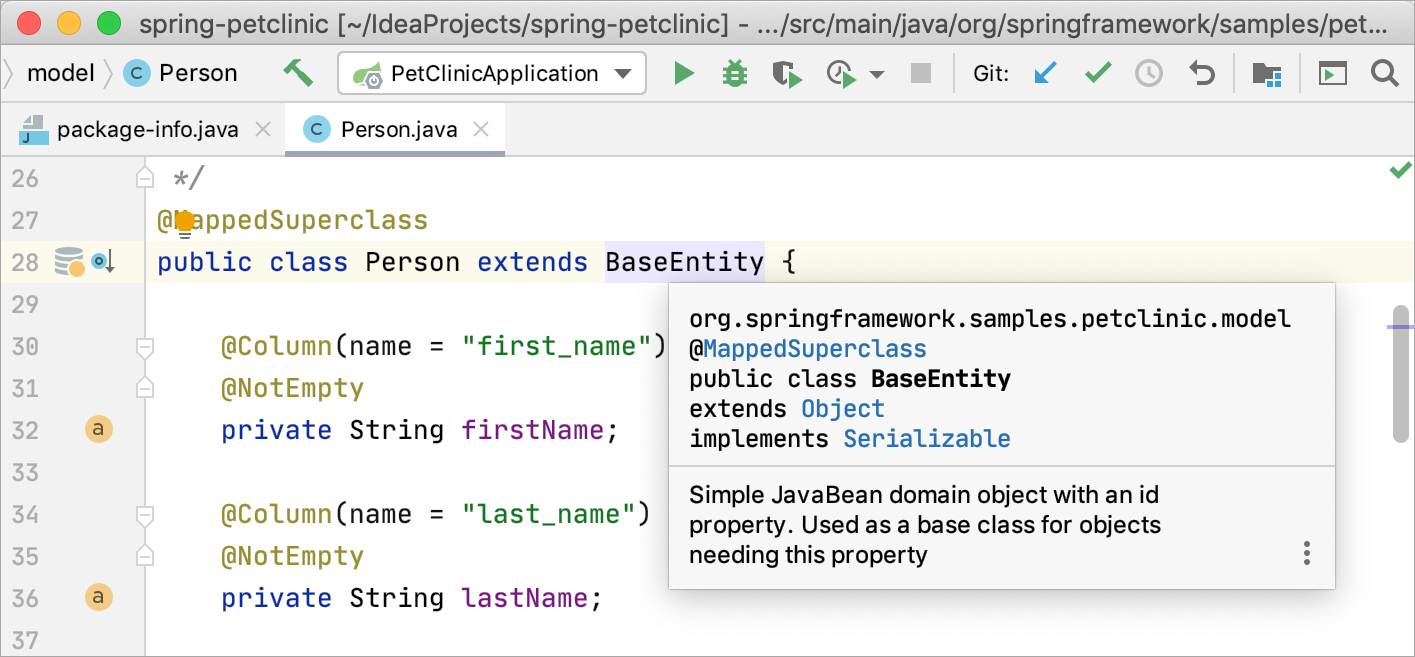Viewport: 1415px width, 657px height.
Task: Select the Person.java tab
Action: (x=395, y=130)
